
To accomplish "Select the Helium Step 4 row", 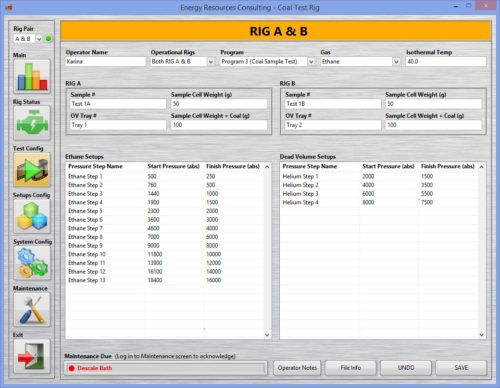I will (x=379, y=202).
